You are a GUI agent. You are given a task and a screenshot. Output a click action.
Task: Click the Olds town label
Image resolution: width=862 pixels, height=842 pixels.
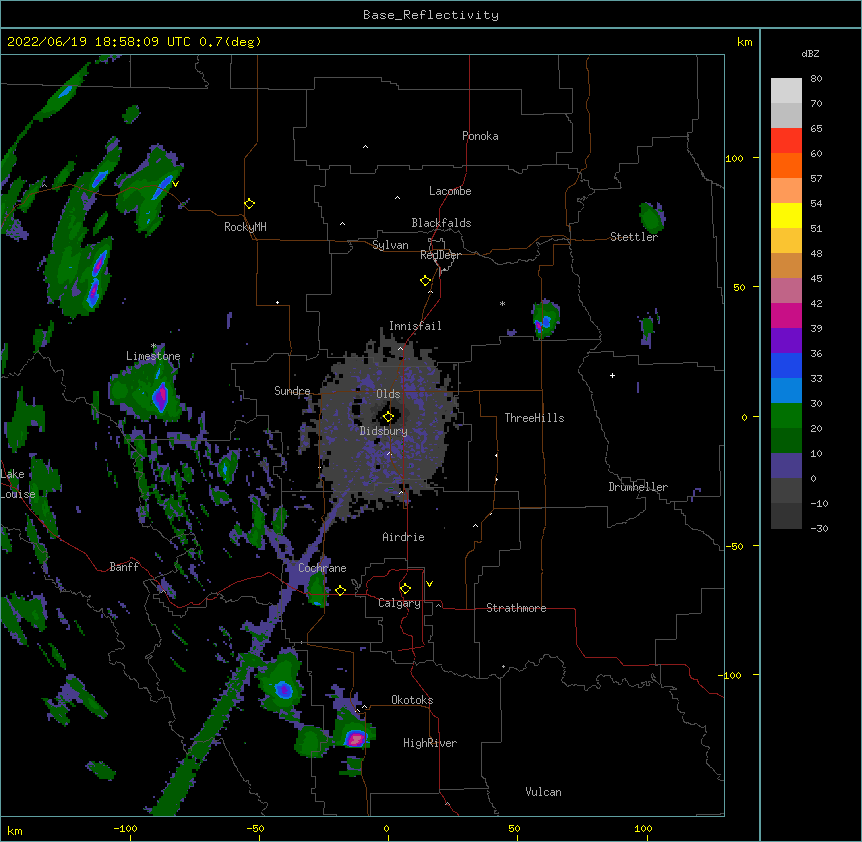point(388,394)
